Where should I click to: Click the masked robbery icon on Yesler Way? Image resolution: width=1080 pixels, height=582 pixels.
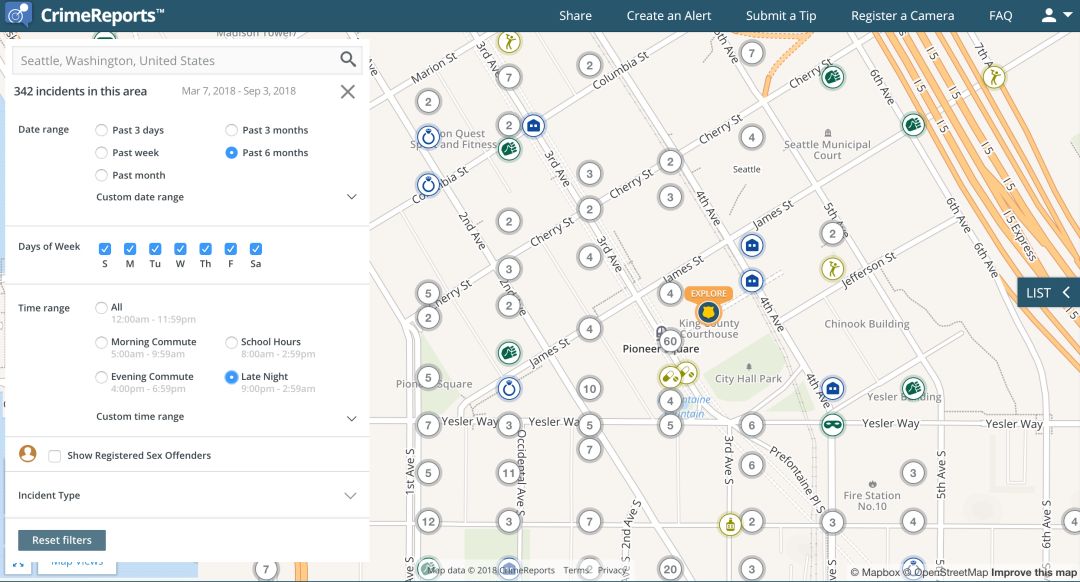tap(833, 424)
